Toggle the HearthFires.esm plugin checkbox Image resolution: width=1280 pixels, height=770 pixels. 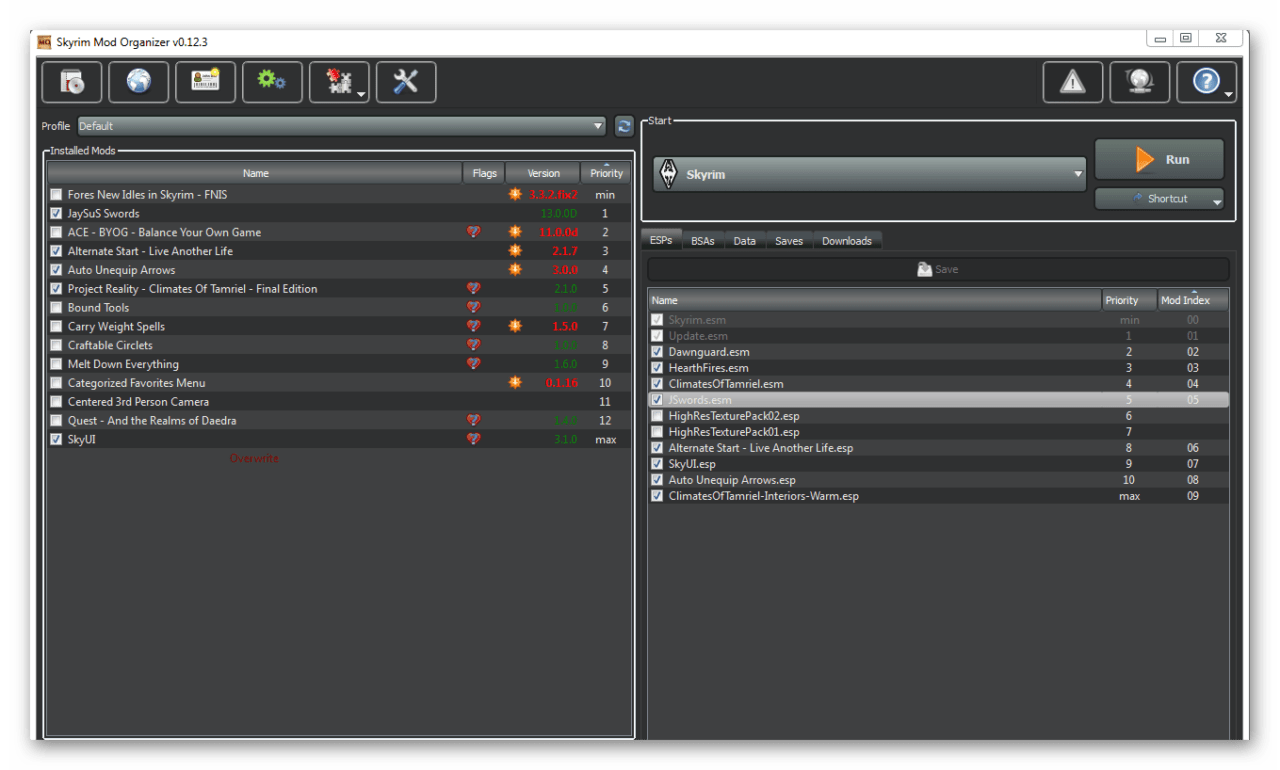point(657,368)
